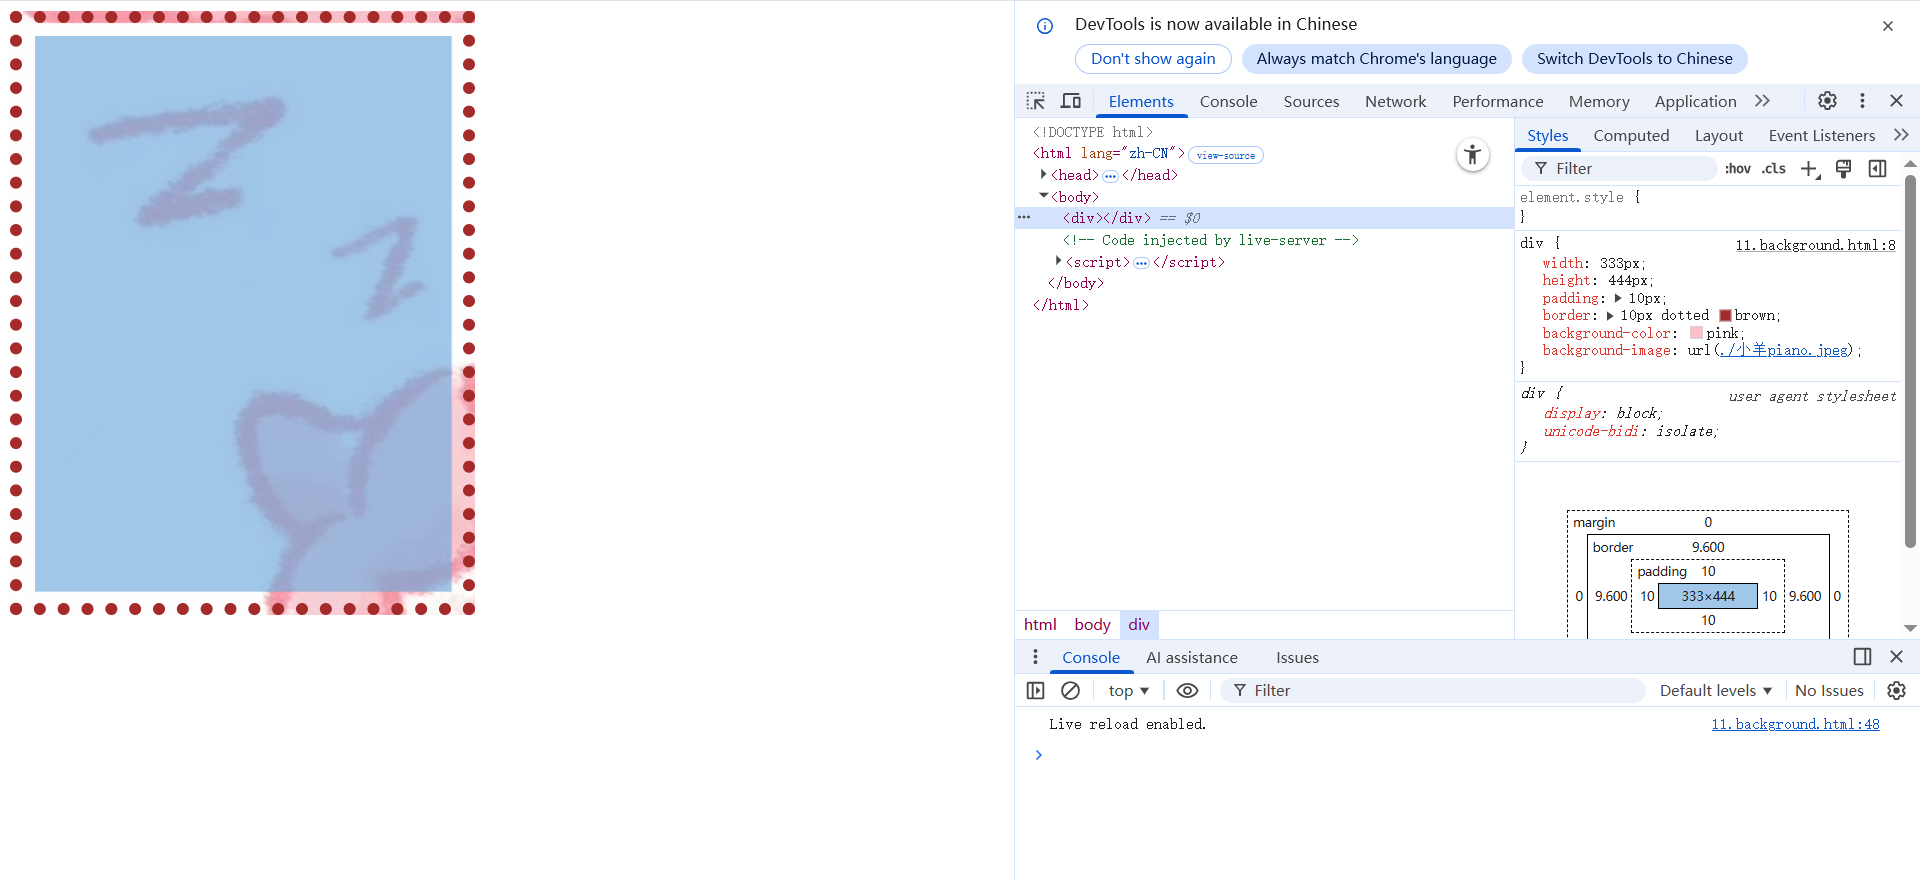Image resolution: width=1920 pixels, height=880 pixels.
Task: Create live expression eye icon
Action: pos(1187,691)
